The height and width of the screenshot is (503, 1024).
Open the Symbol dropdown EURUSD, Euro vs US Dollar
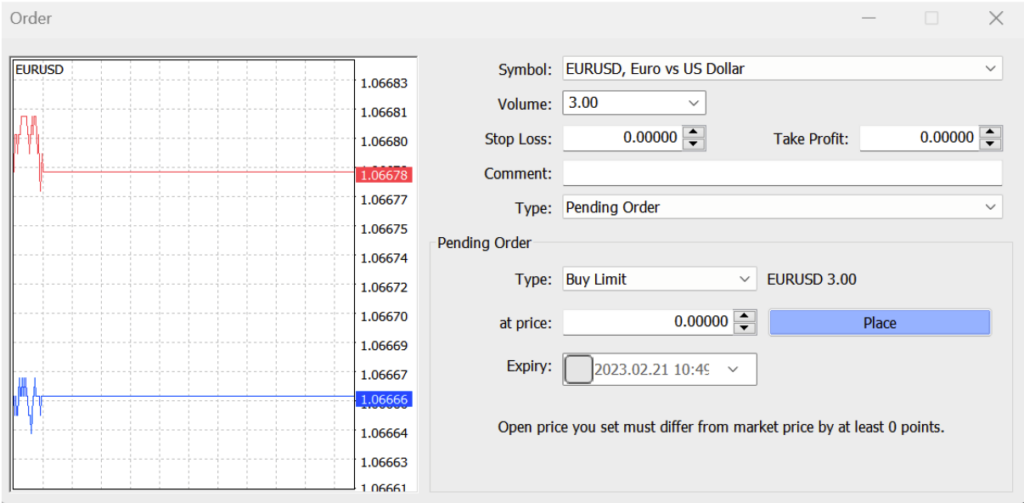click(x=782, y=69)
